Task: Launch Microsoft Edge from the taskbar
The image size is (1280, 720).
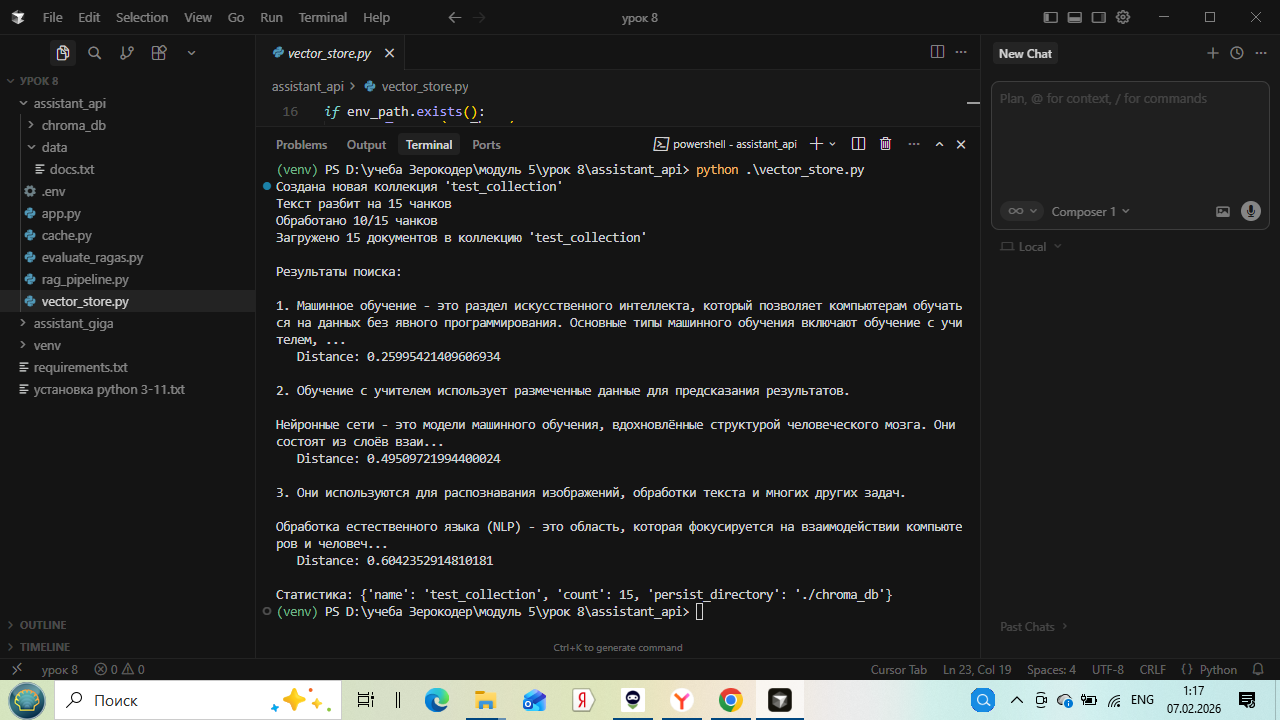Action: click(437, 700)
